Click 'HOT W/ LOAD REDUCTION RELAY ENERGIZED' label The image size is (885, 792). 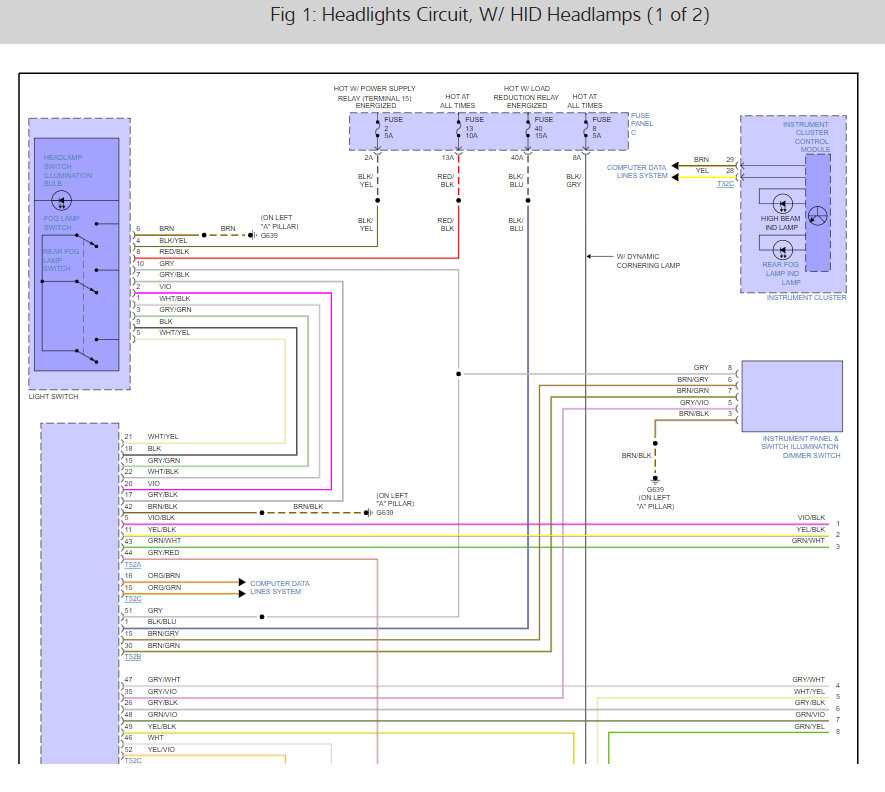tap(526, 97)
